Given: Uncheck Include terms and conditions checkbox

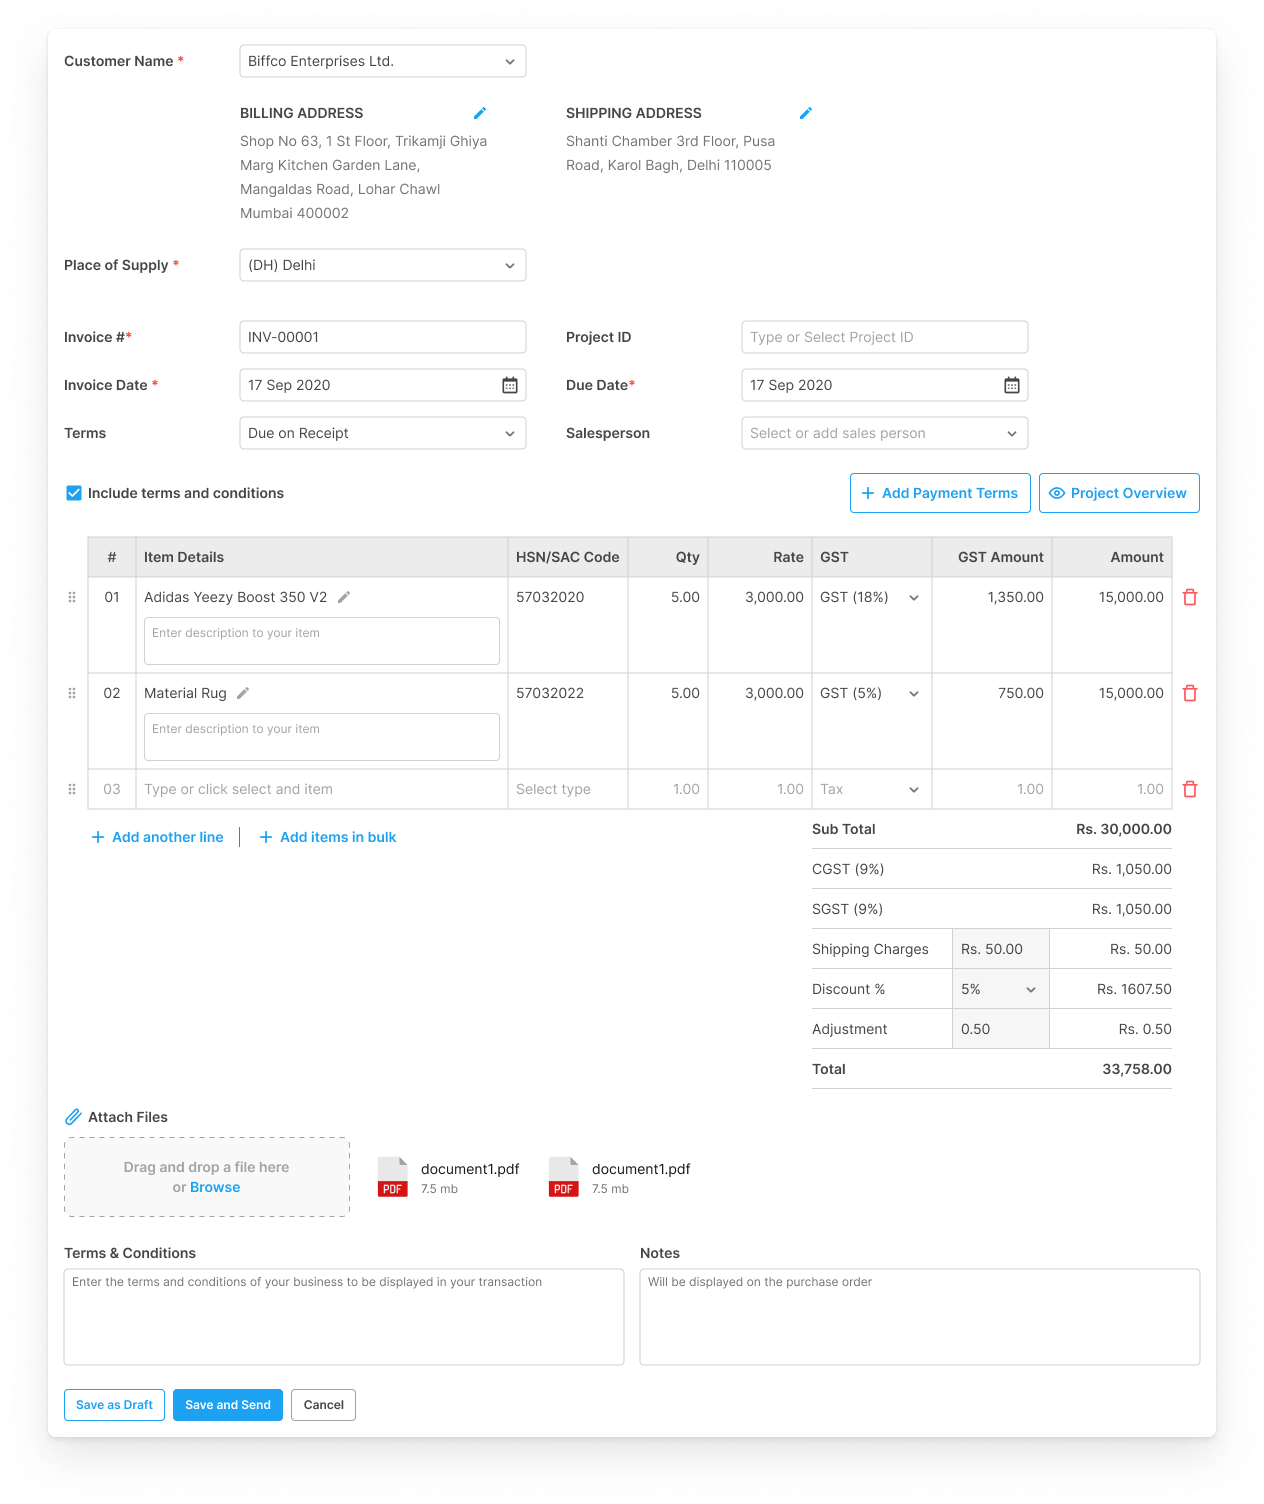Looking at the screenshot, I should 74,493.
